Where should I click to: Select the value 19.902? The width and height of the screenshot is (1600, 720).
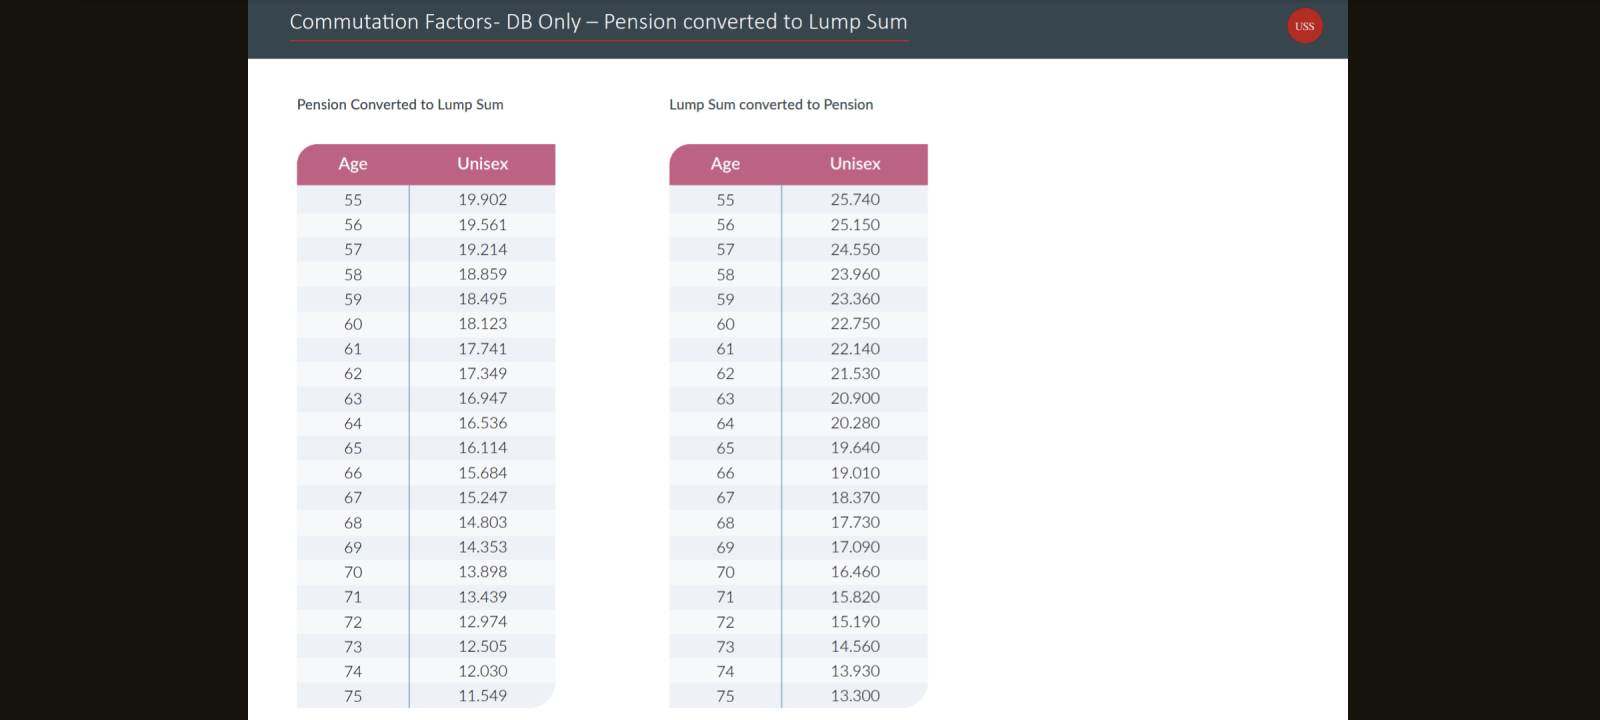[483, 200]
